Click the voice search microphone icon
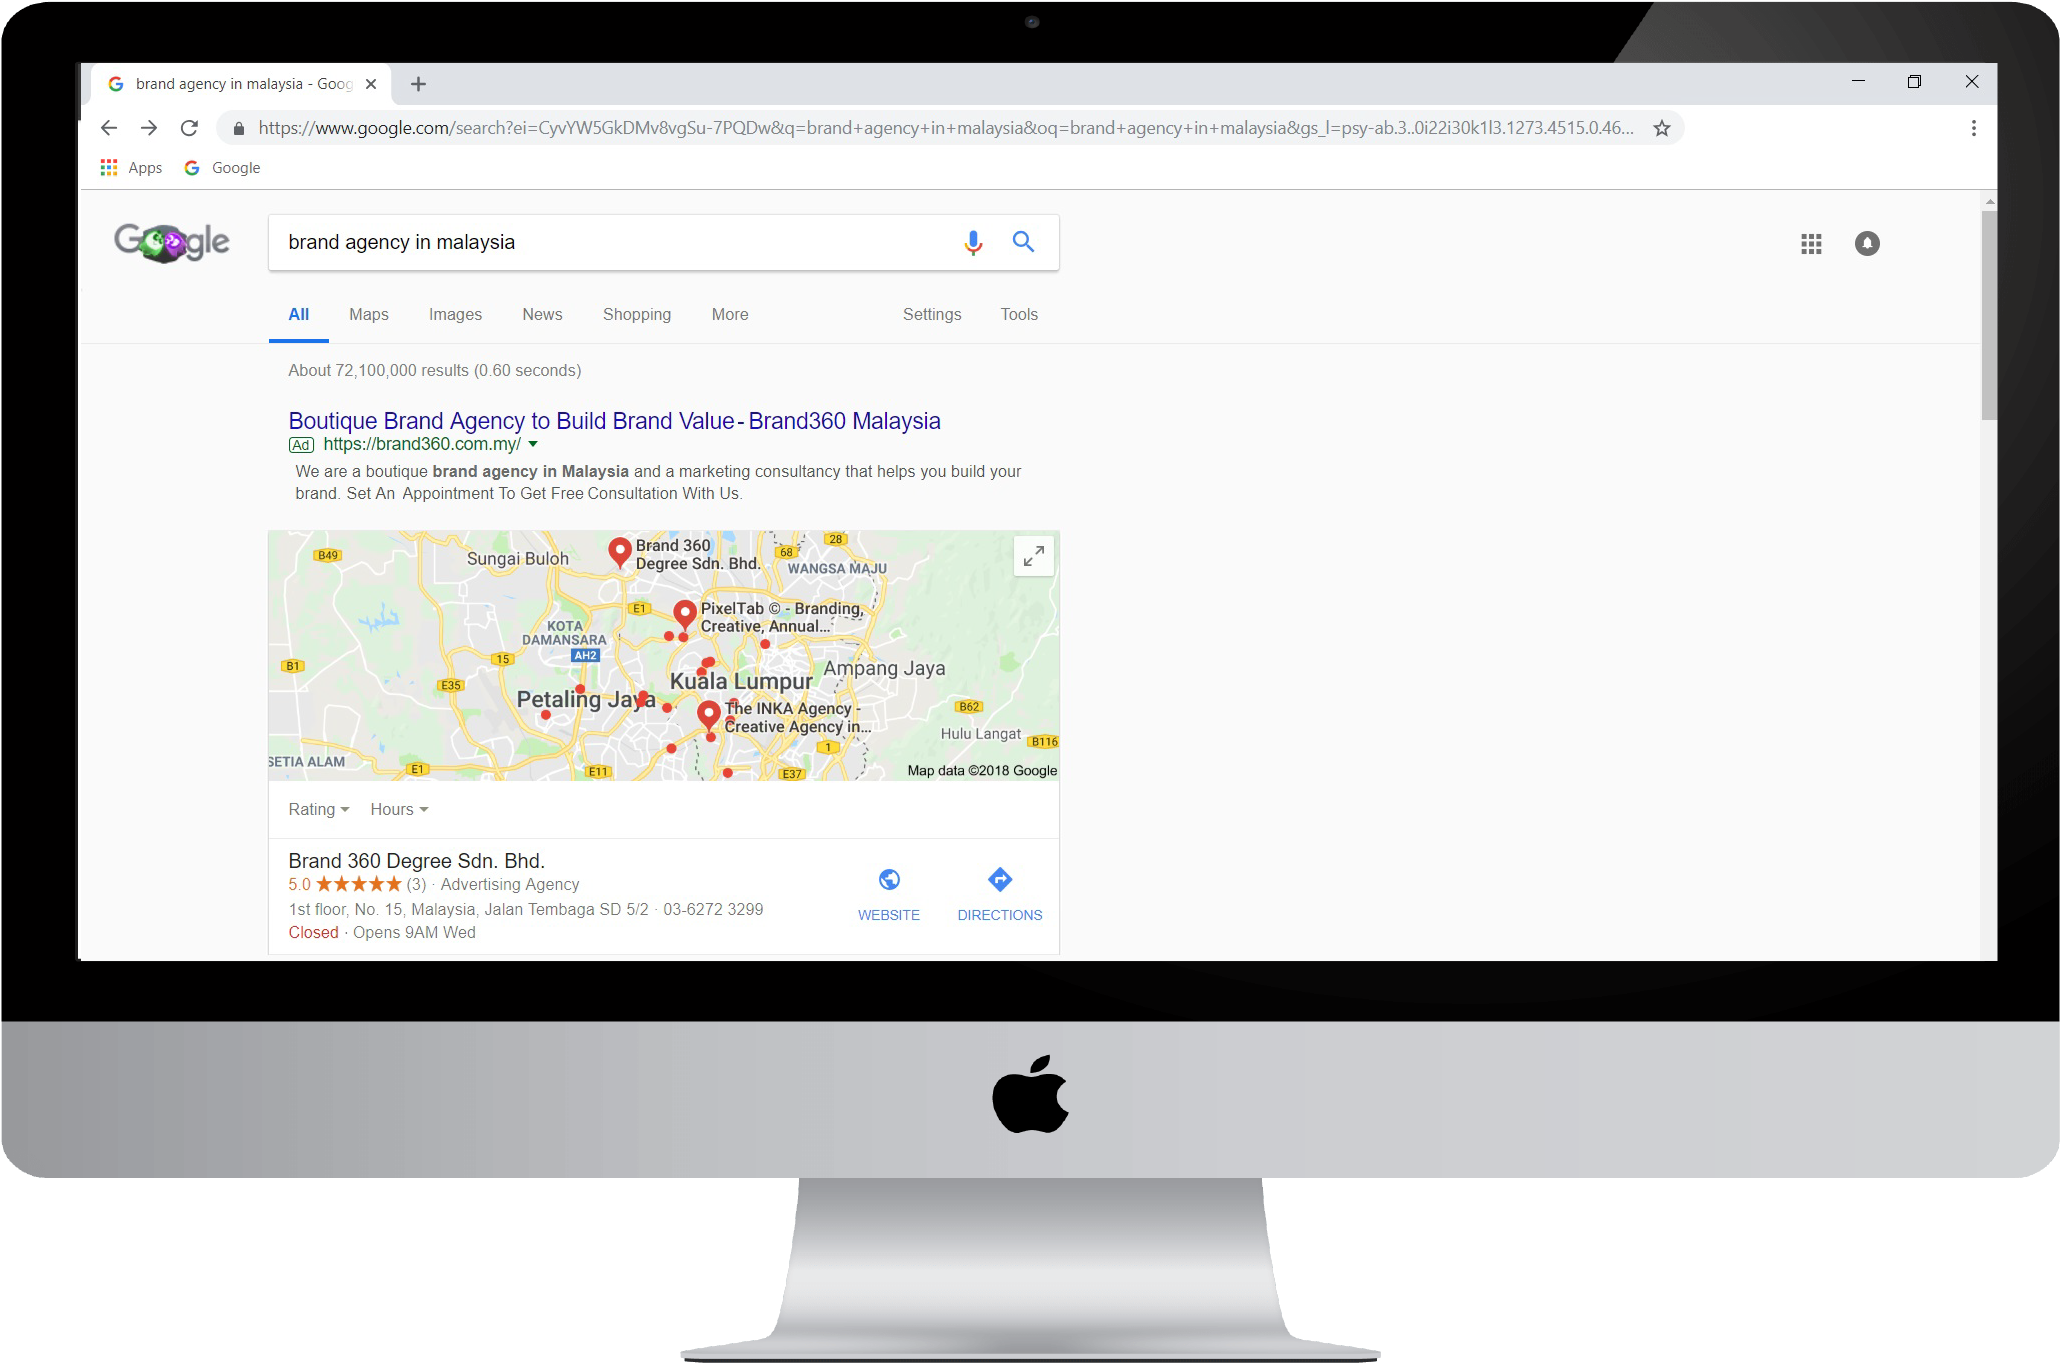This screenshot has width=2060, height=1363. tap(972, 242)
